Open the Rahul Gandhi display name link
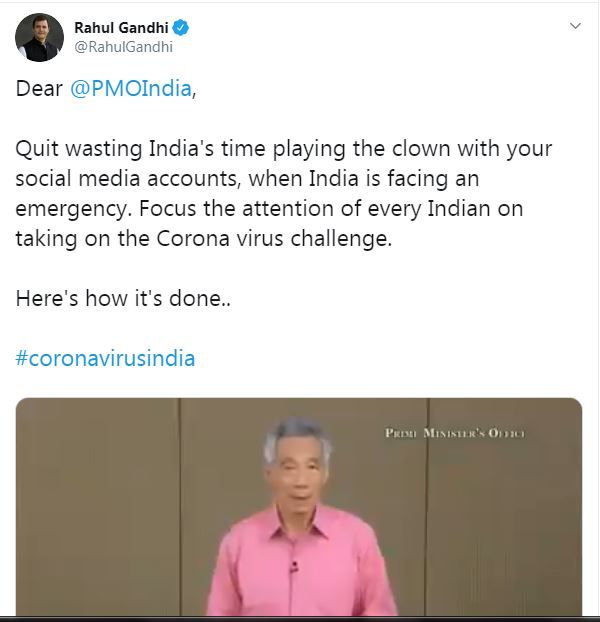 tap(121, 28)
